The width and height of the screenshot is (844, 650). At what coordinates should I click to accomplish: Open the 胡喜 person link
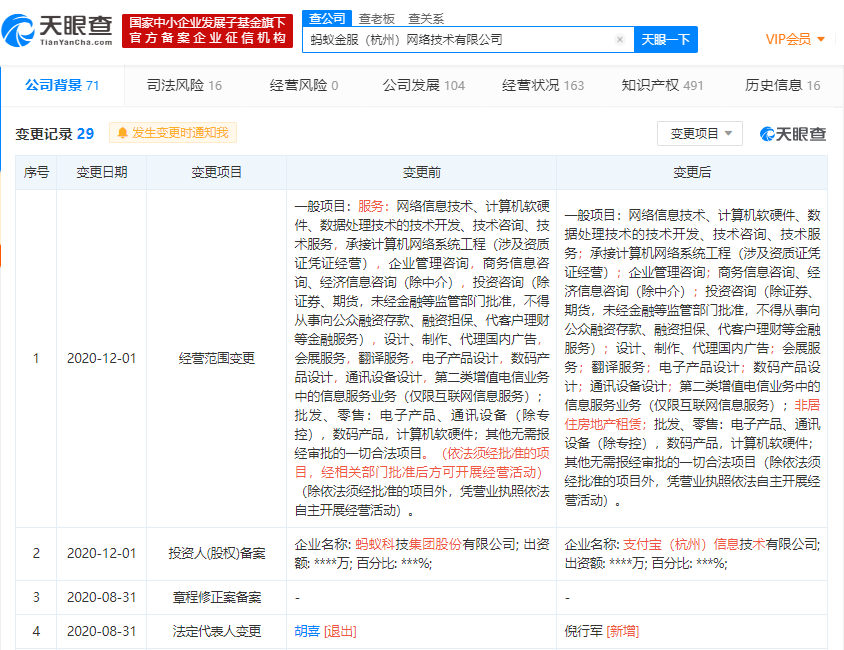click(x=307, y=631)
